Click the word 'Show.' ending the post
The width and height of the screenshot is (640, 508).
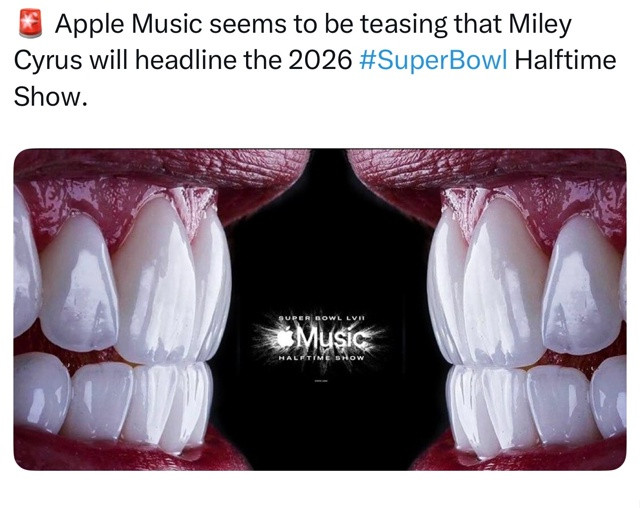51,97
